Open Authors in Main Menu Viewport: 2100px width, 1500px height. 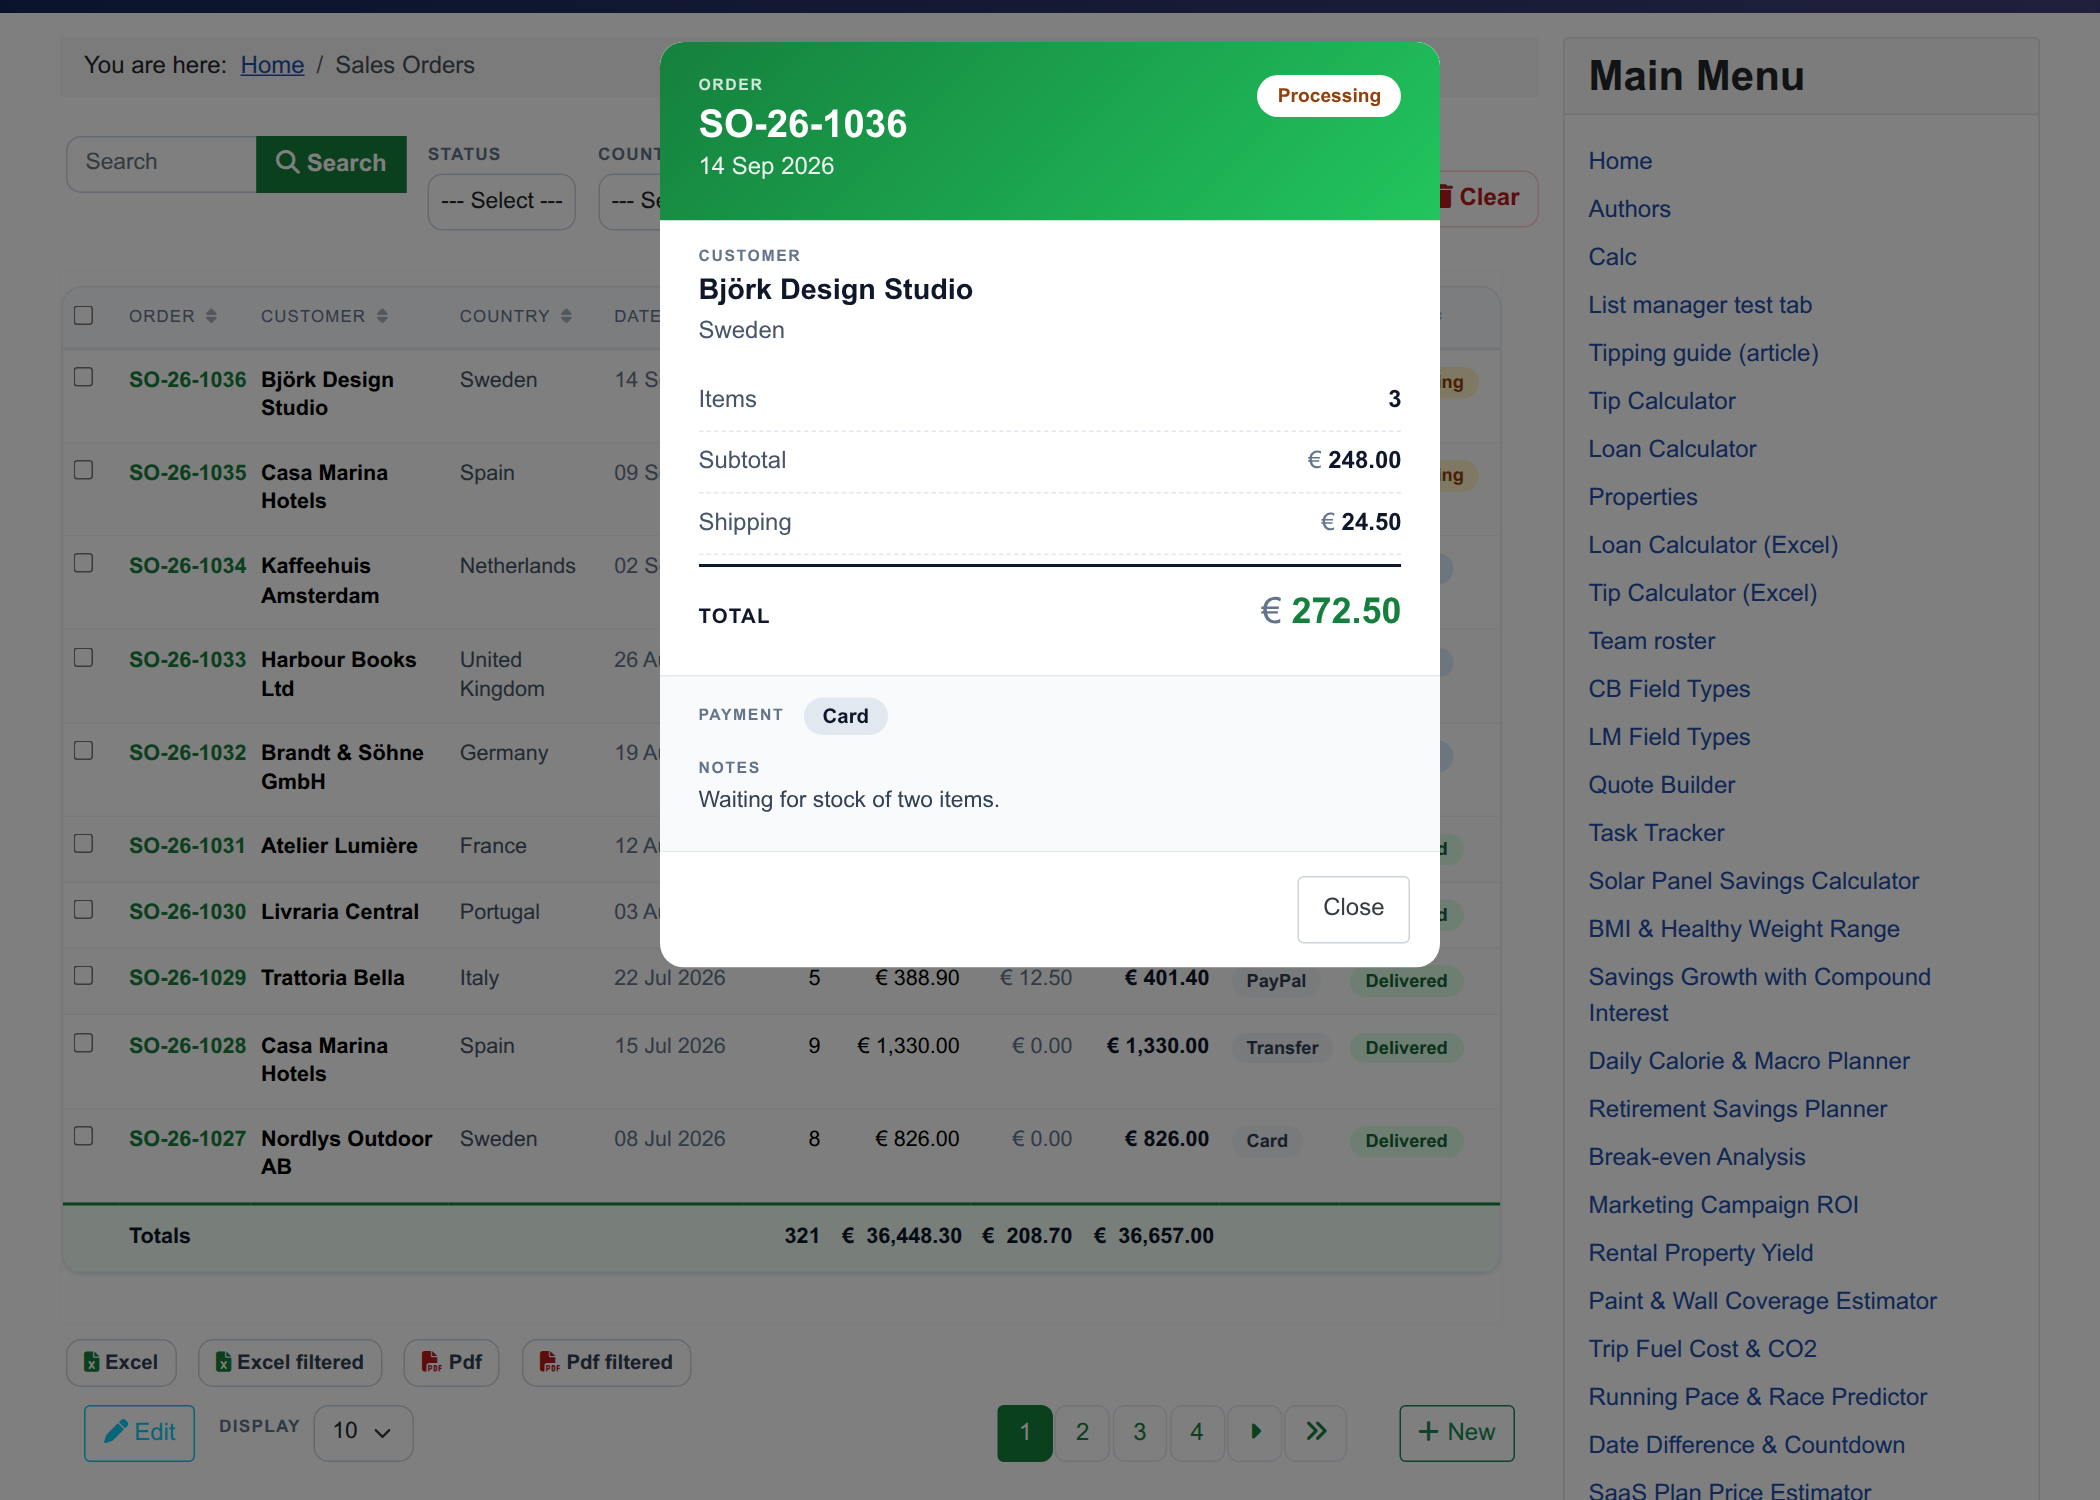pos(1629,209)
